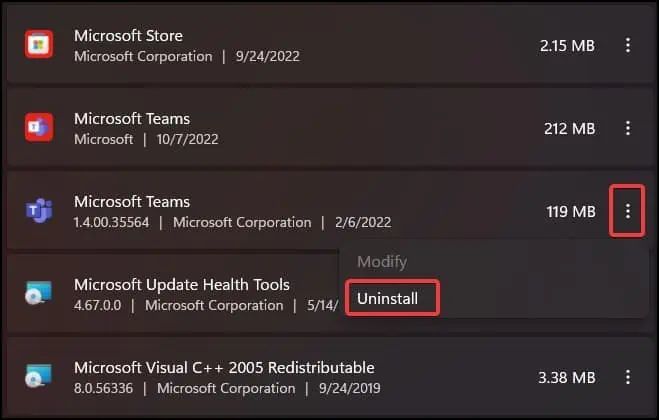Image resolution: width=659 pixels, height=420 pixels.
Task: Open three-dot menu for 119 MB Teams
Action: tap(627, 211)
